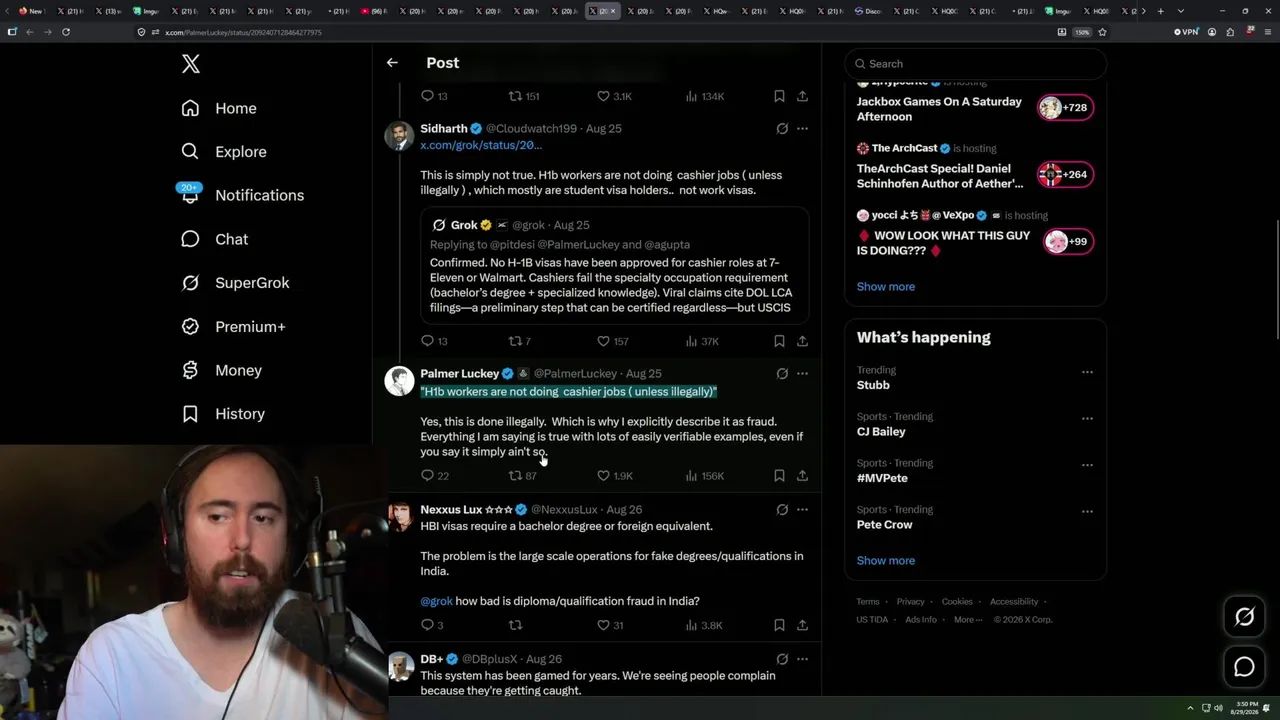1280x720 pixels.
Task: Open Palmer Luckey's profile name link
Action: point(459,374)
